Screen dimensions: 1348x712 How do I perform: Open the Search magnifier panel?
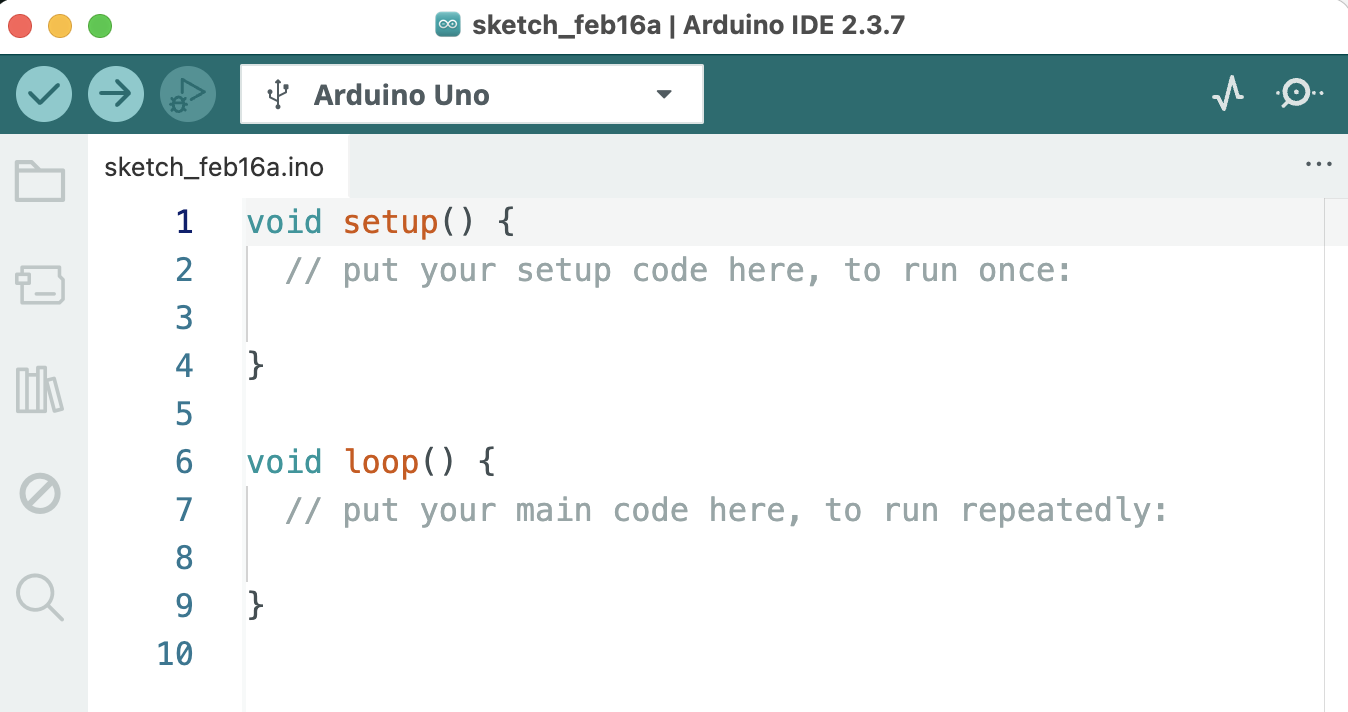[x=41, y=598]
